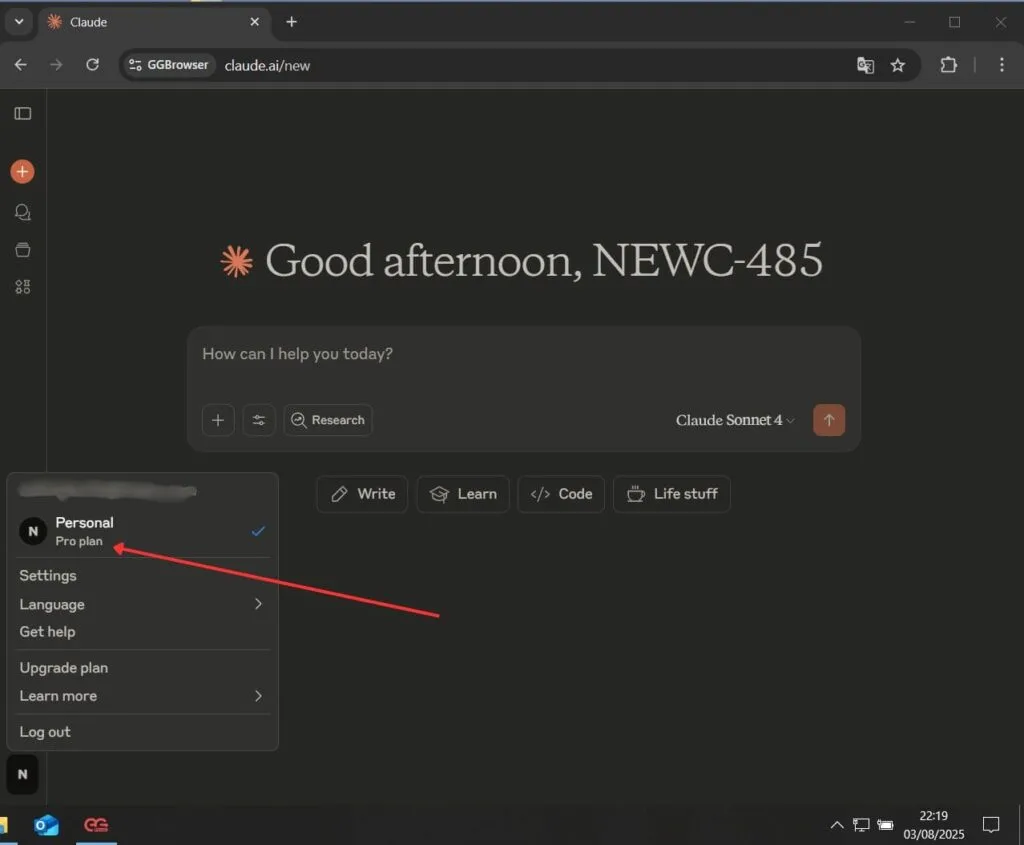This screenshot has height=845, width=1024.
Task: Open the notification center icon
Action: coord(991,825)
